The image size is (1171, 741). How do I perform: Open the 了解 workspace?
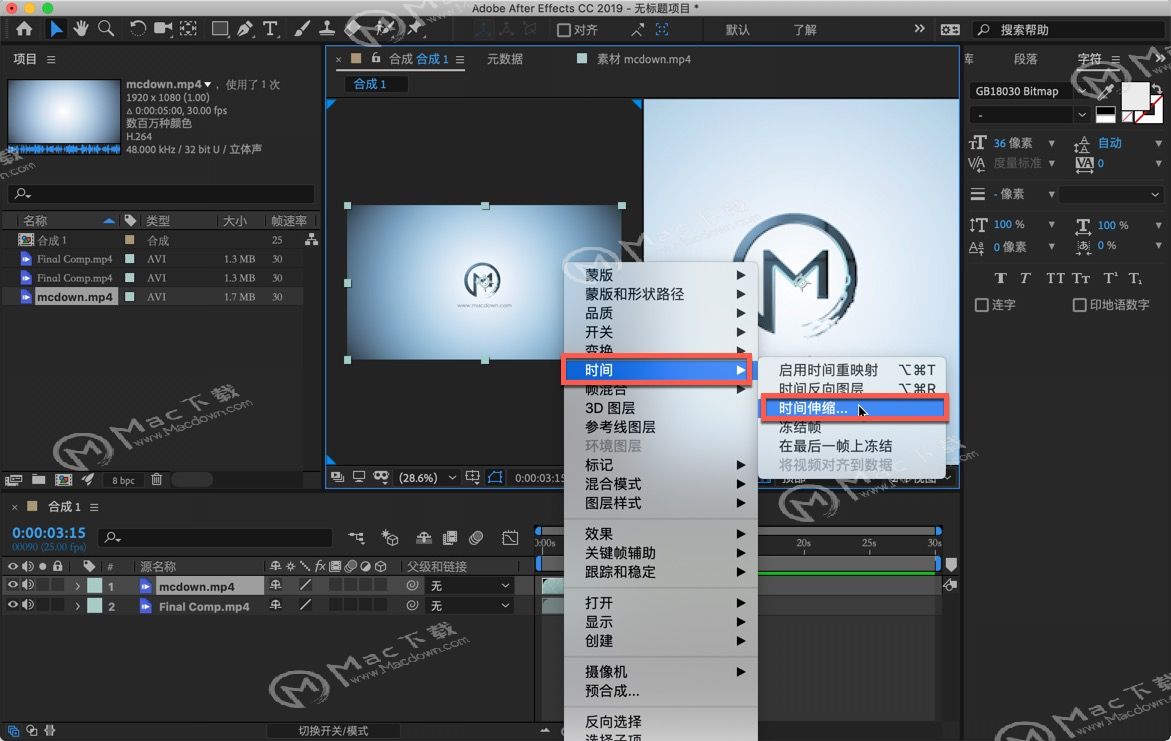coord(805,30)
